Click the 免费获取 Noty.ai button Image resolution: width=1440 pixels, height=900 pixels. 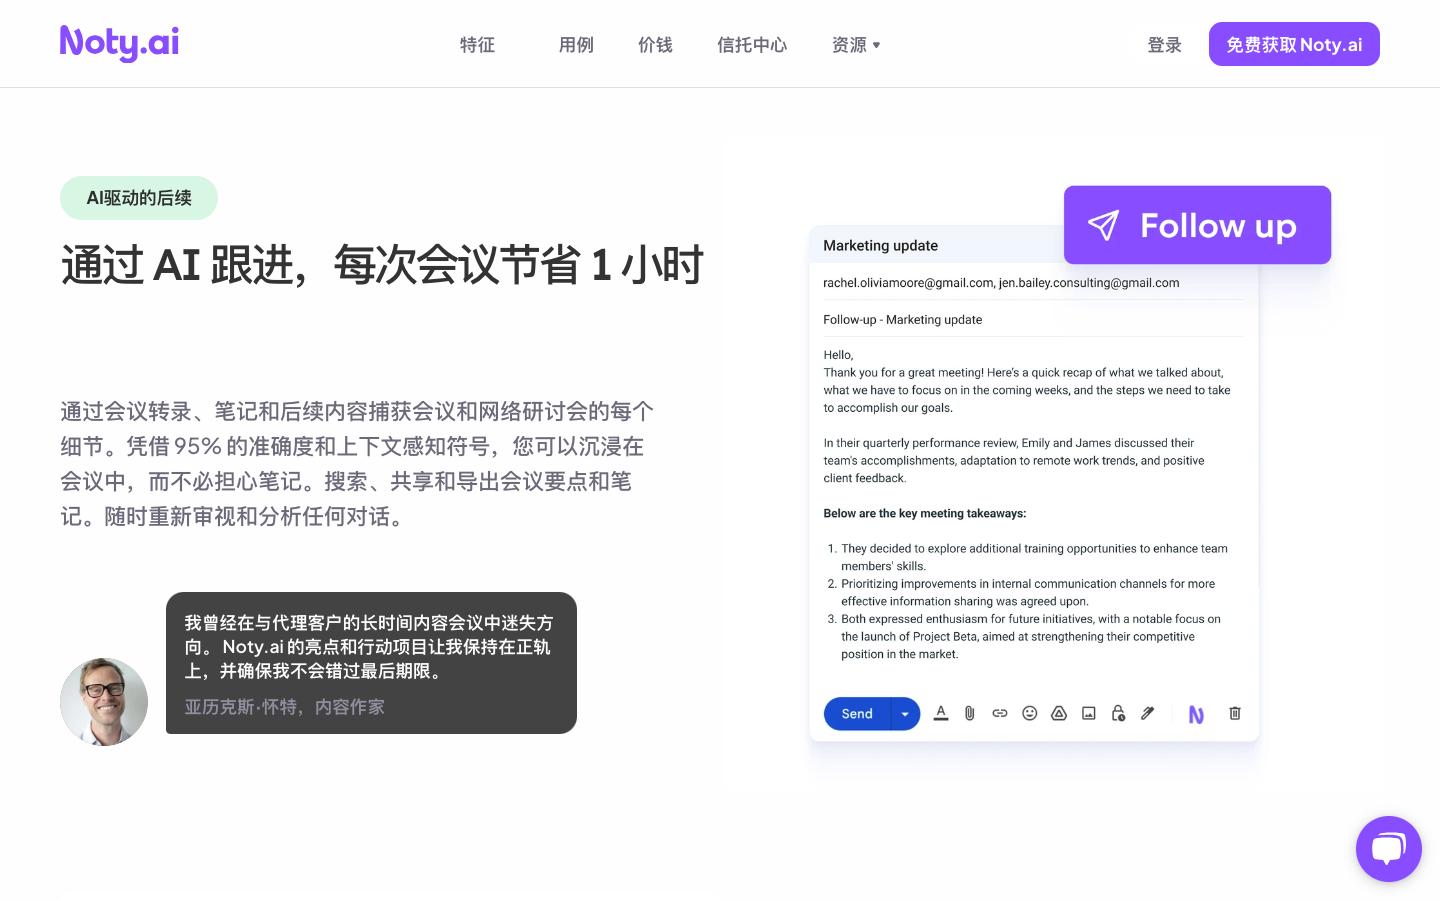1294,44
